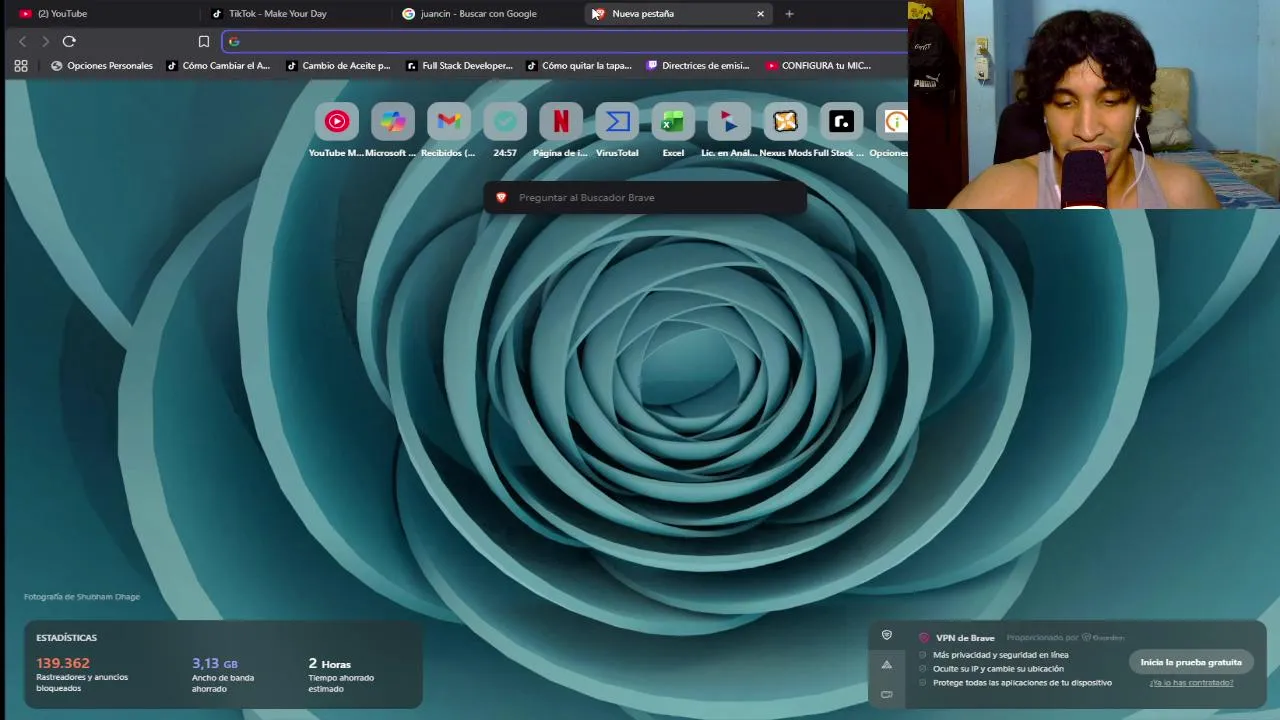Click the 2 Horas time saved statistic
1280x720 pixels.
point(330,663)
